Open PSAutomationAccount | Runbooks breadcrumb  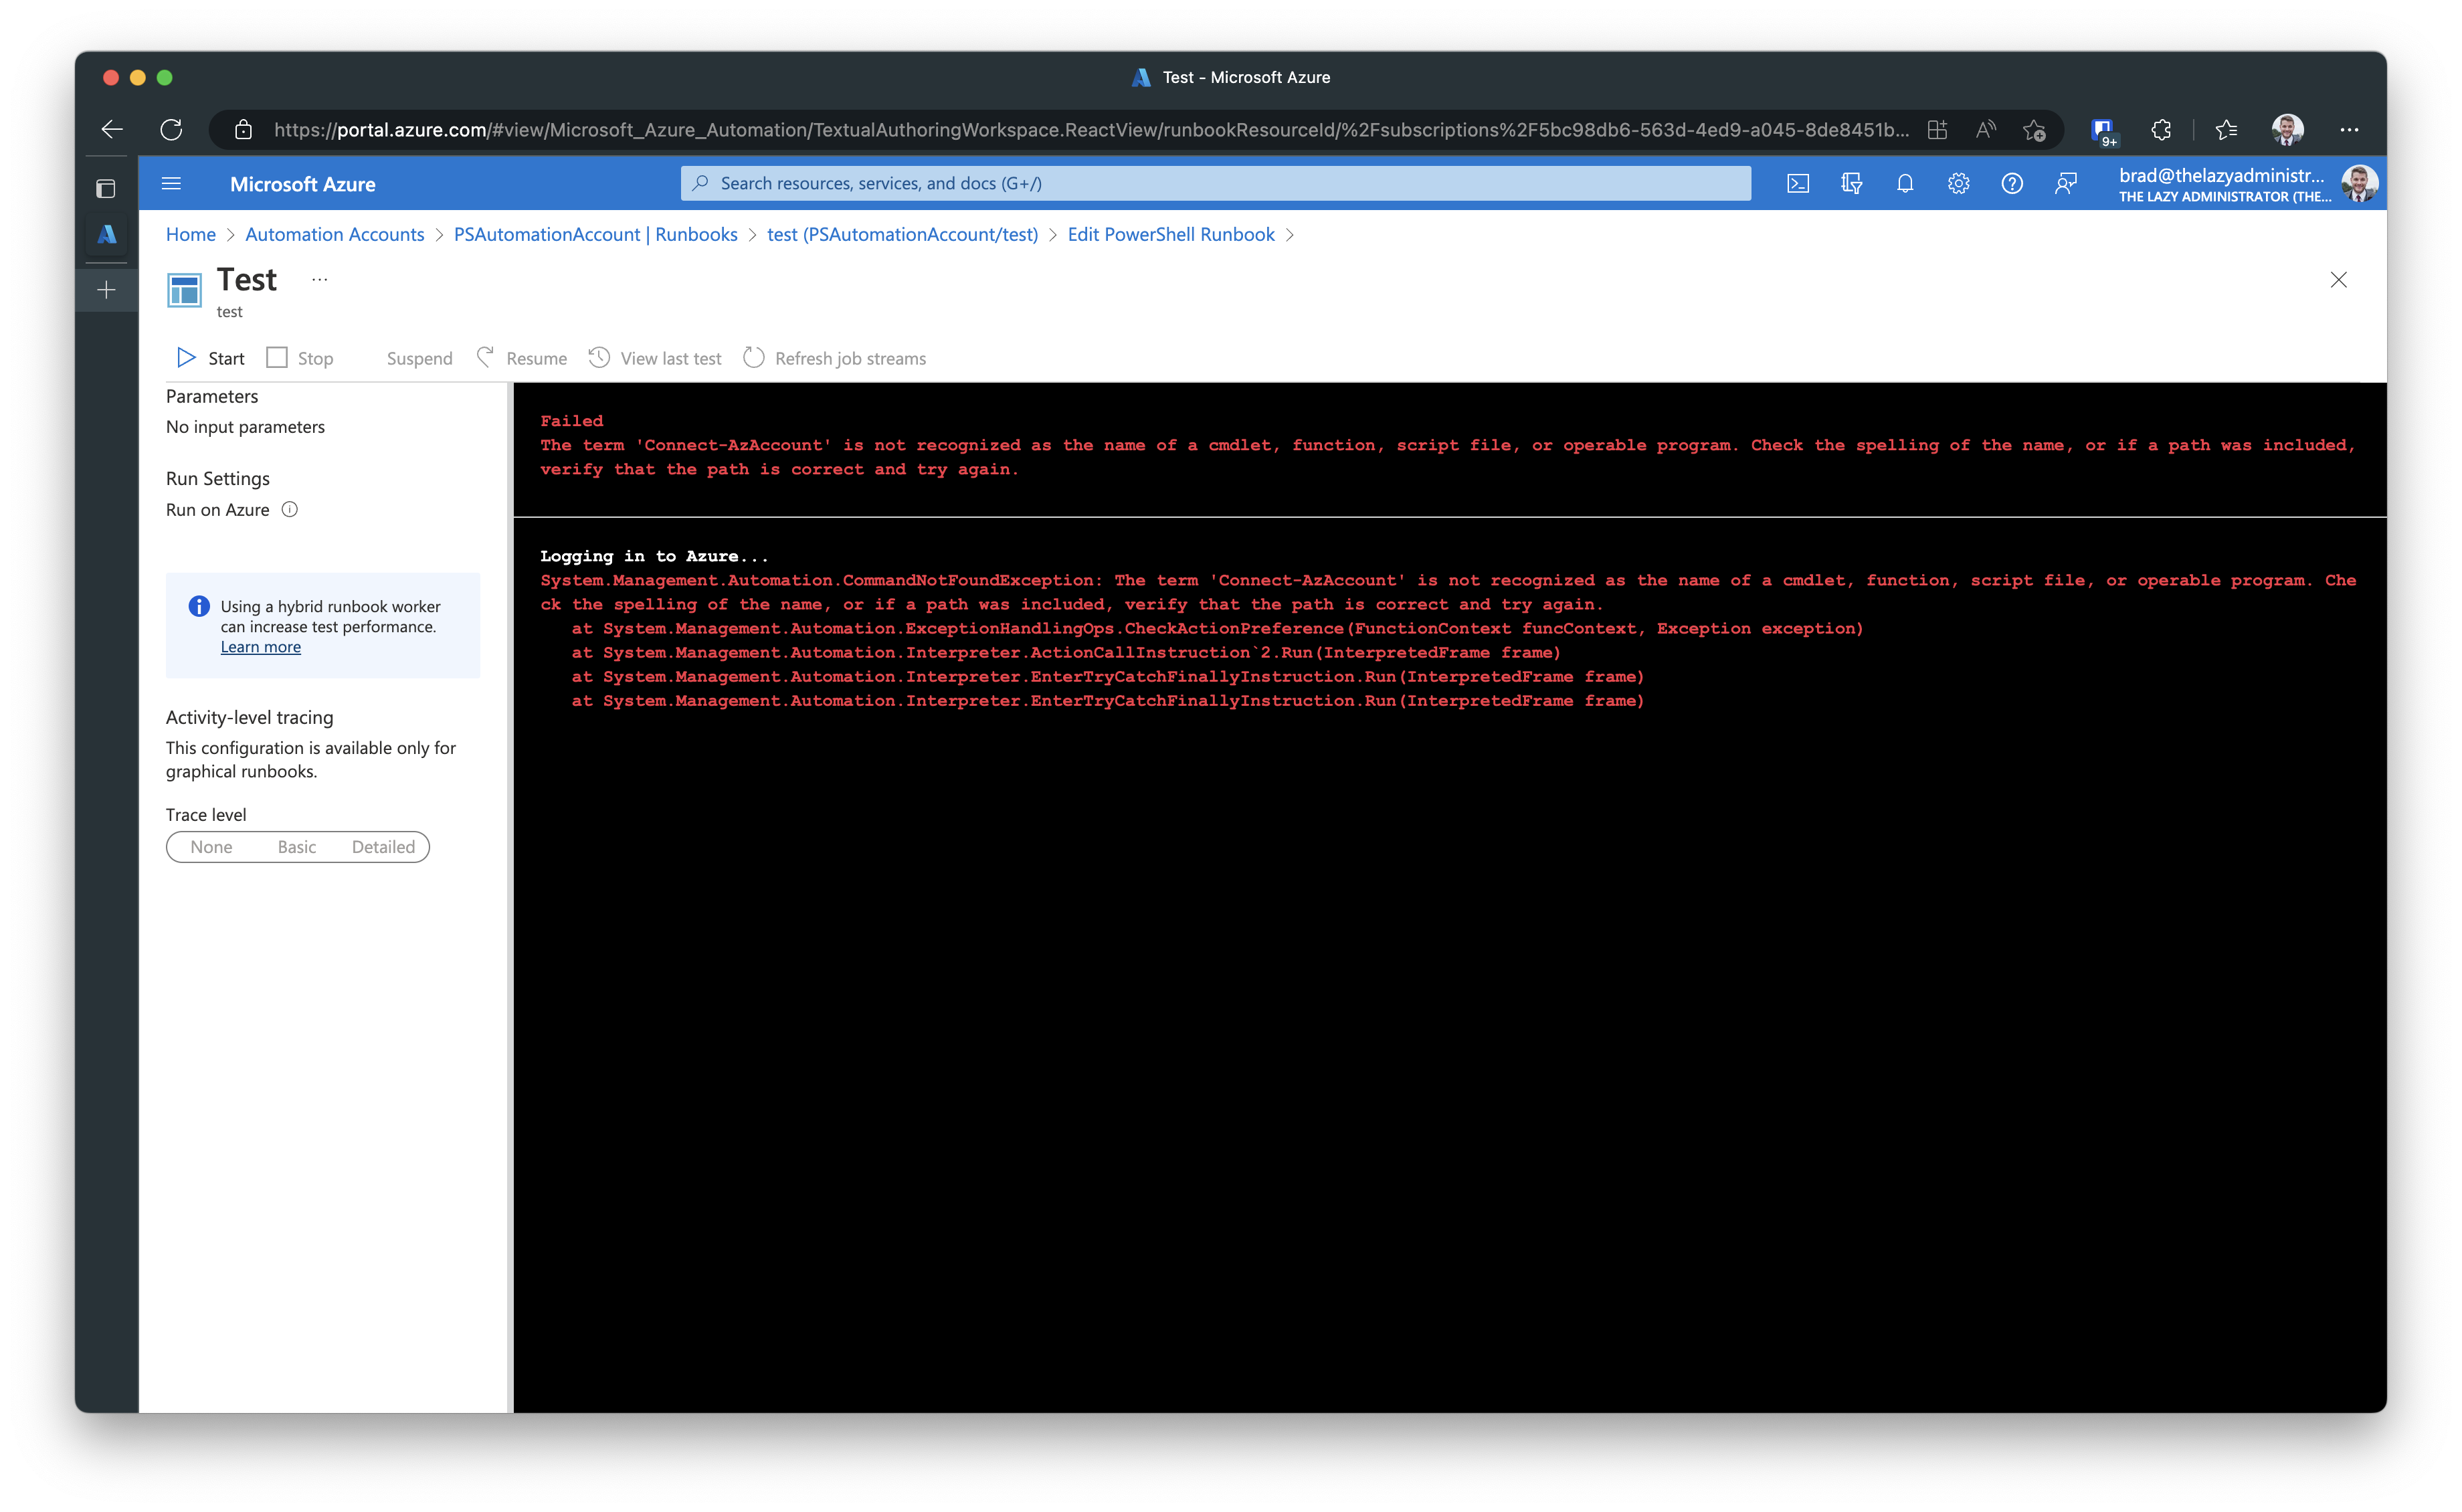click(596, 234)
